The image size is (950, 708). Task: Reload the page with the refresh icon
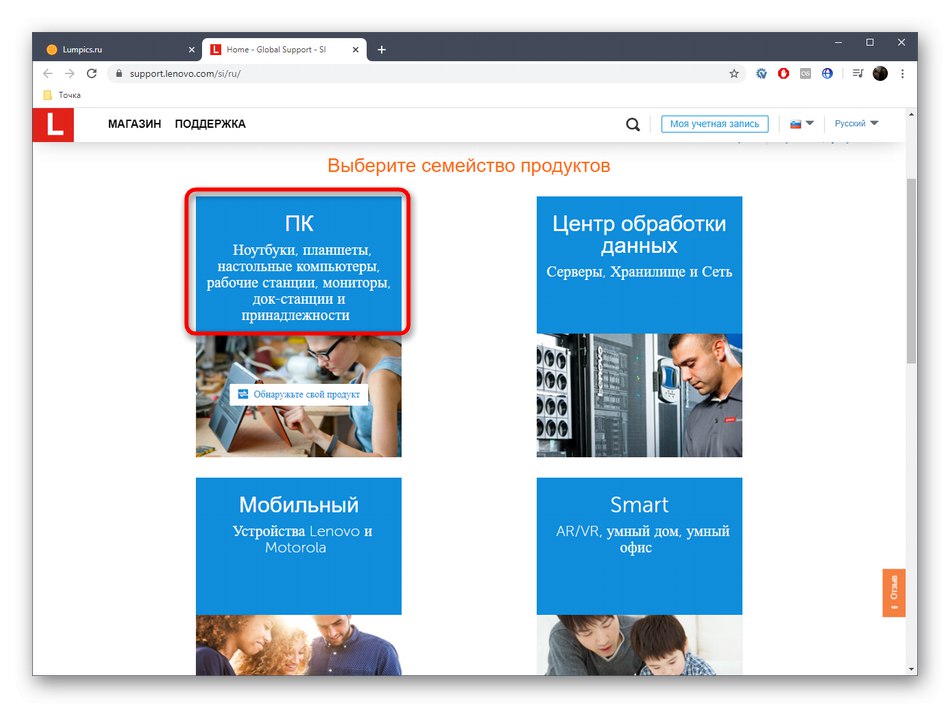tap(91, 73)
